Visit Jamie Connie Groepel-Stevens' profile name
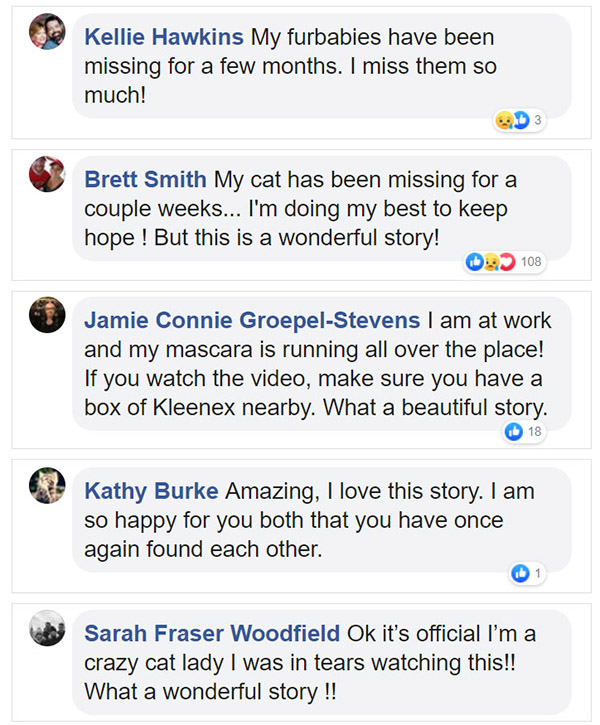 pyautogui.click(x=252, y=321)
